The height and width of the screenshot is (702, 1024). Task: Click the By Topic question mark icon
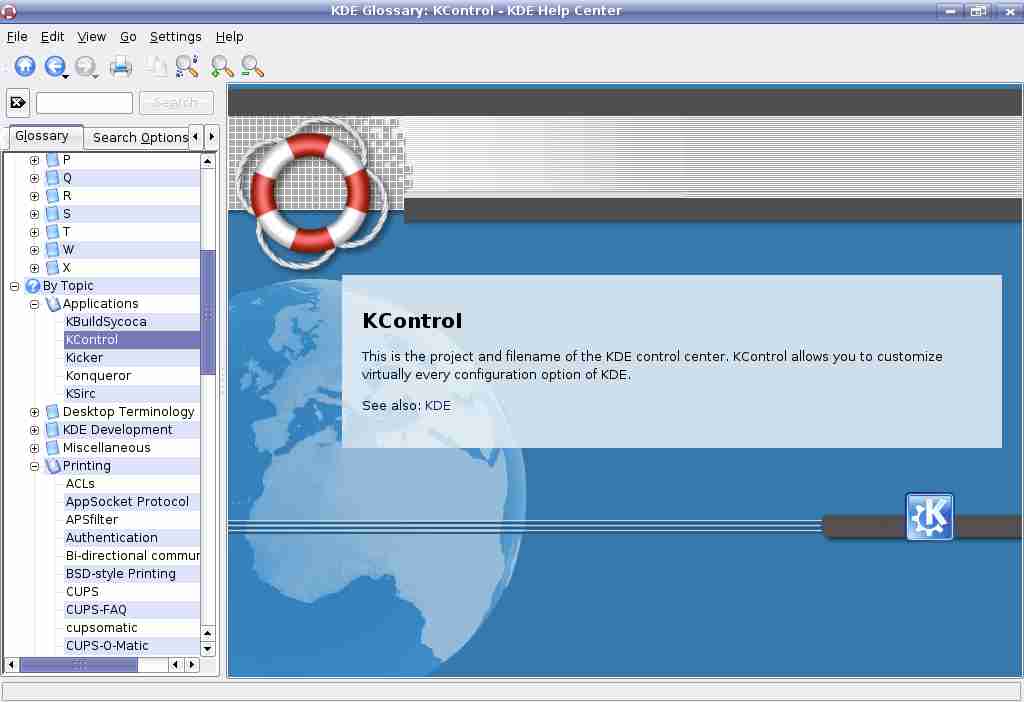(33, 285)
